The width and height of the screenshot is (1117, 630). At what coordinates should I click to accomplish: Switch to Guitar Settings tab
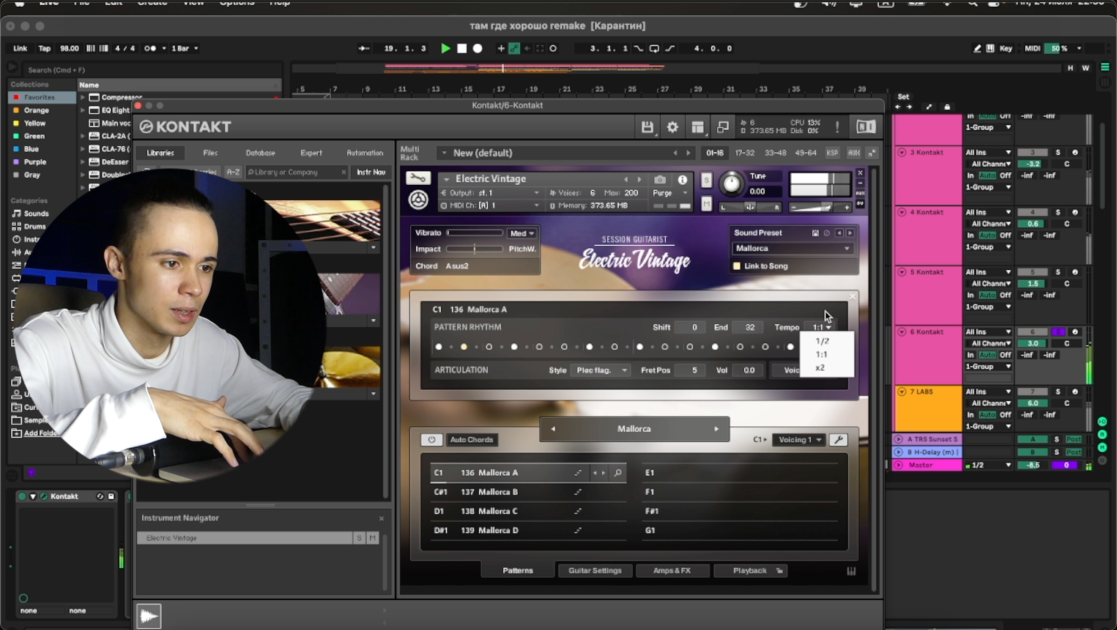[x=595, y=571]
